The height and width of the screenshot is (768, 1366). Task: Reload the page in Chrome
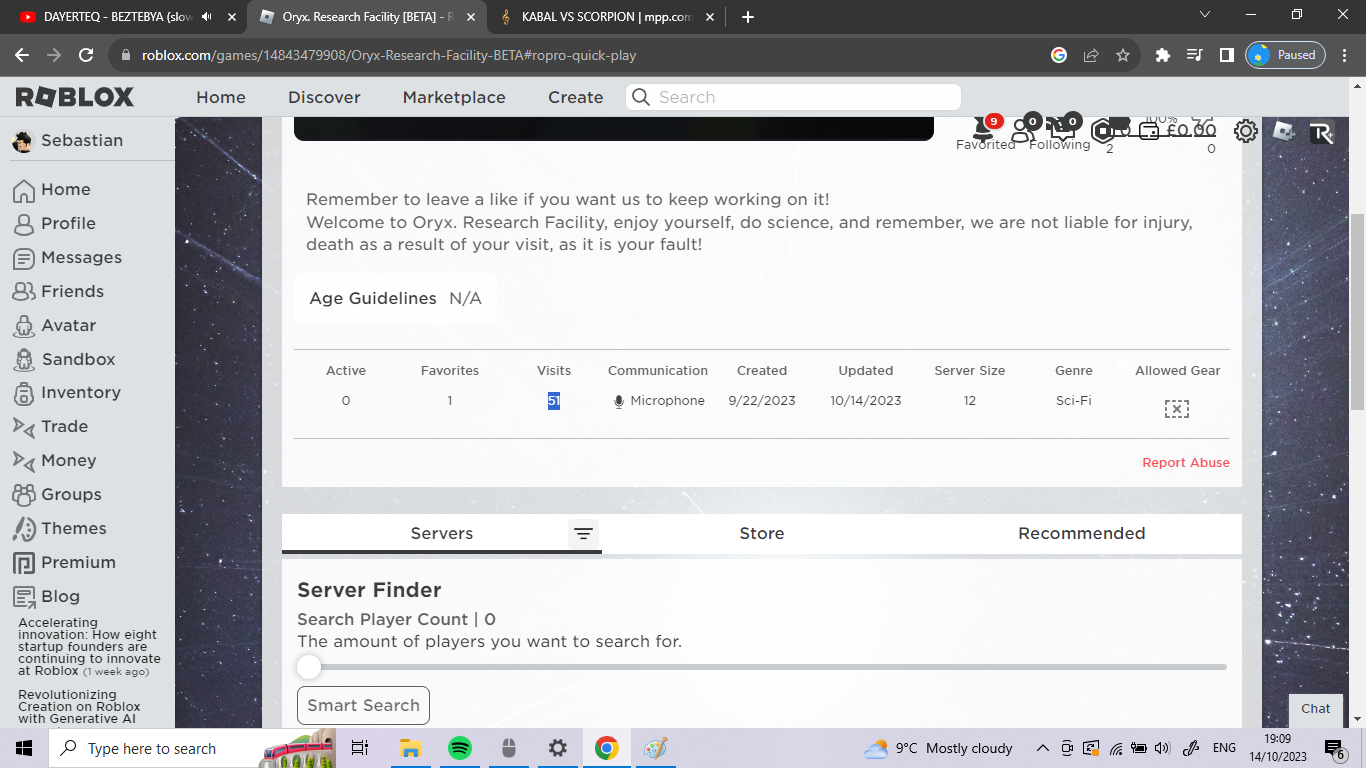86,56
